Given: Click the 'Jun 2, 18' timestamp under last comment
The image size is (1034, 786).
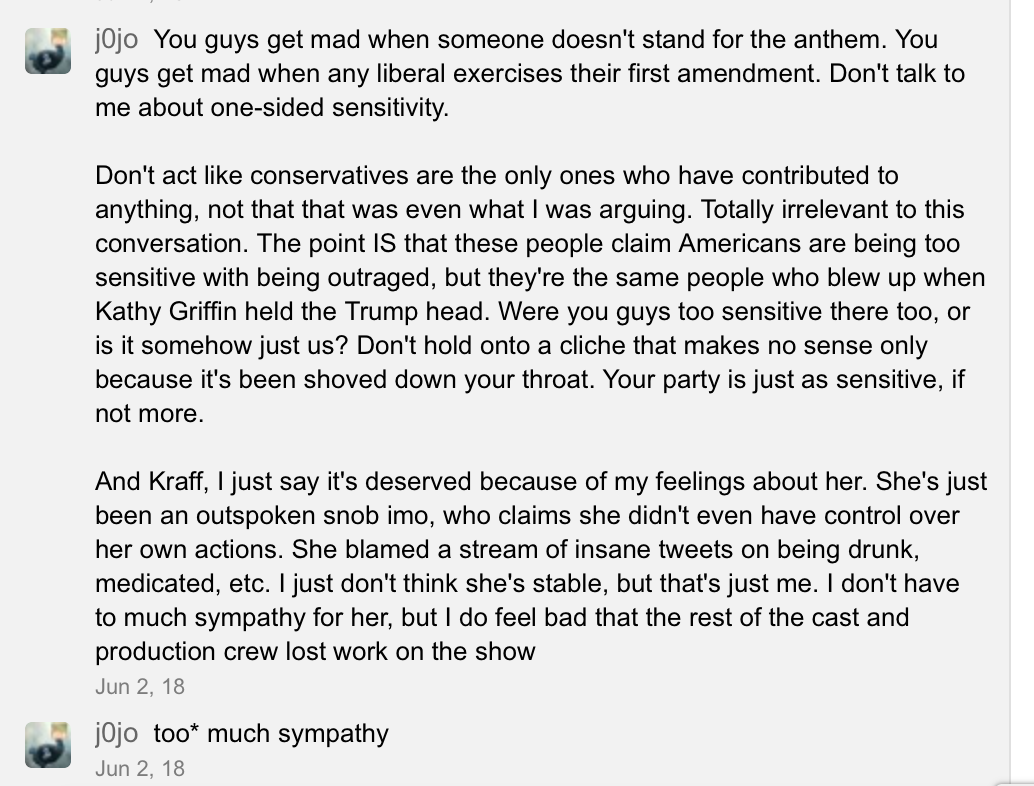Looking at the screenshot, I should (x=140, y=768).
